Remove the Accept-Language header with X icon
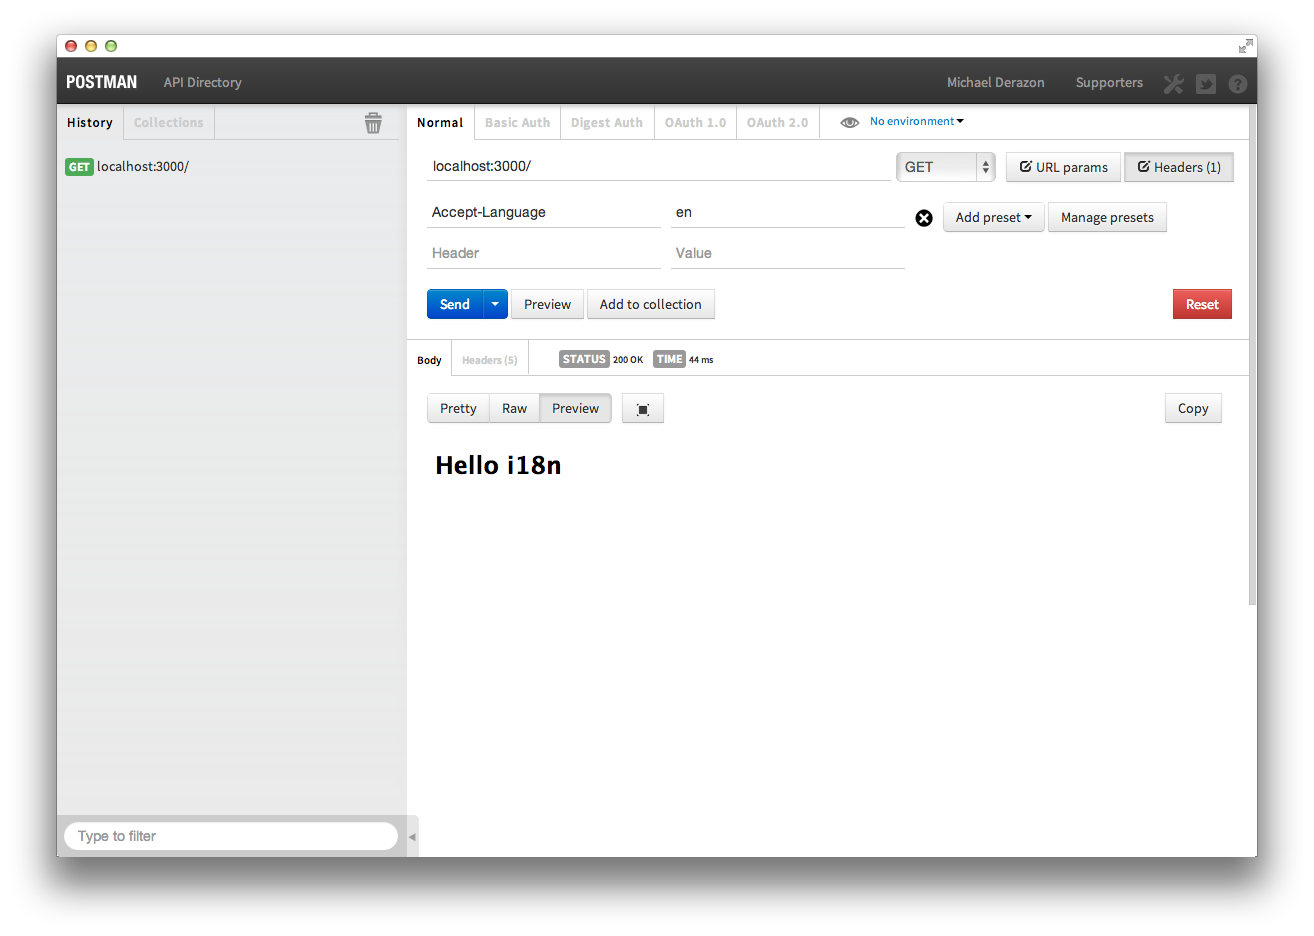The width and height of the screenshot is (1314, 936). point(924,218)
